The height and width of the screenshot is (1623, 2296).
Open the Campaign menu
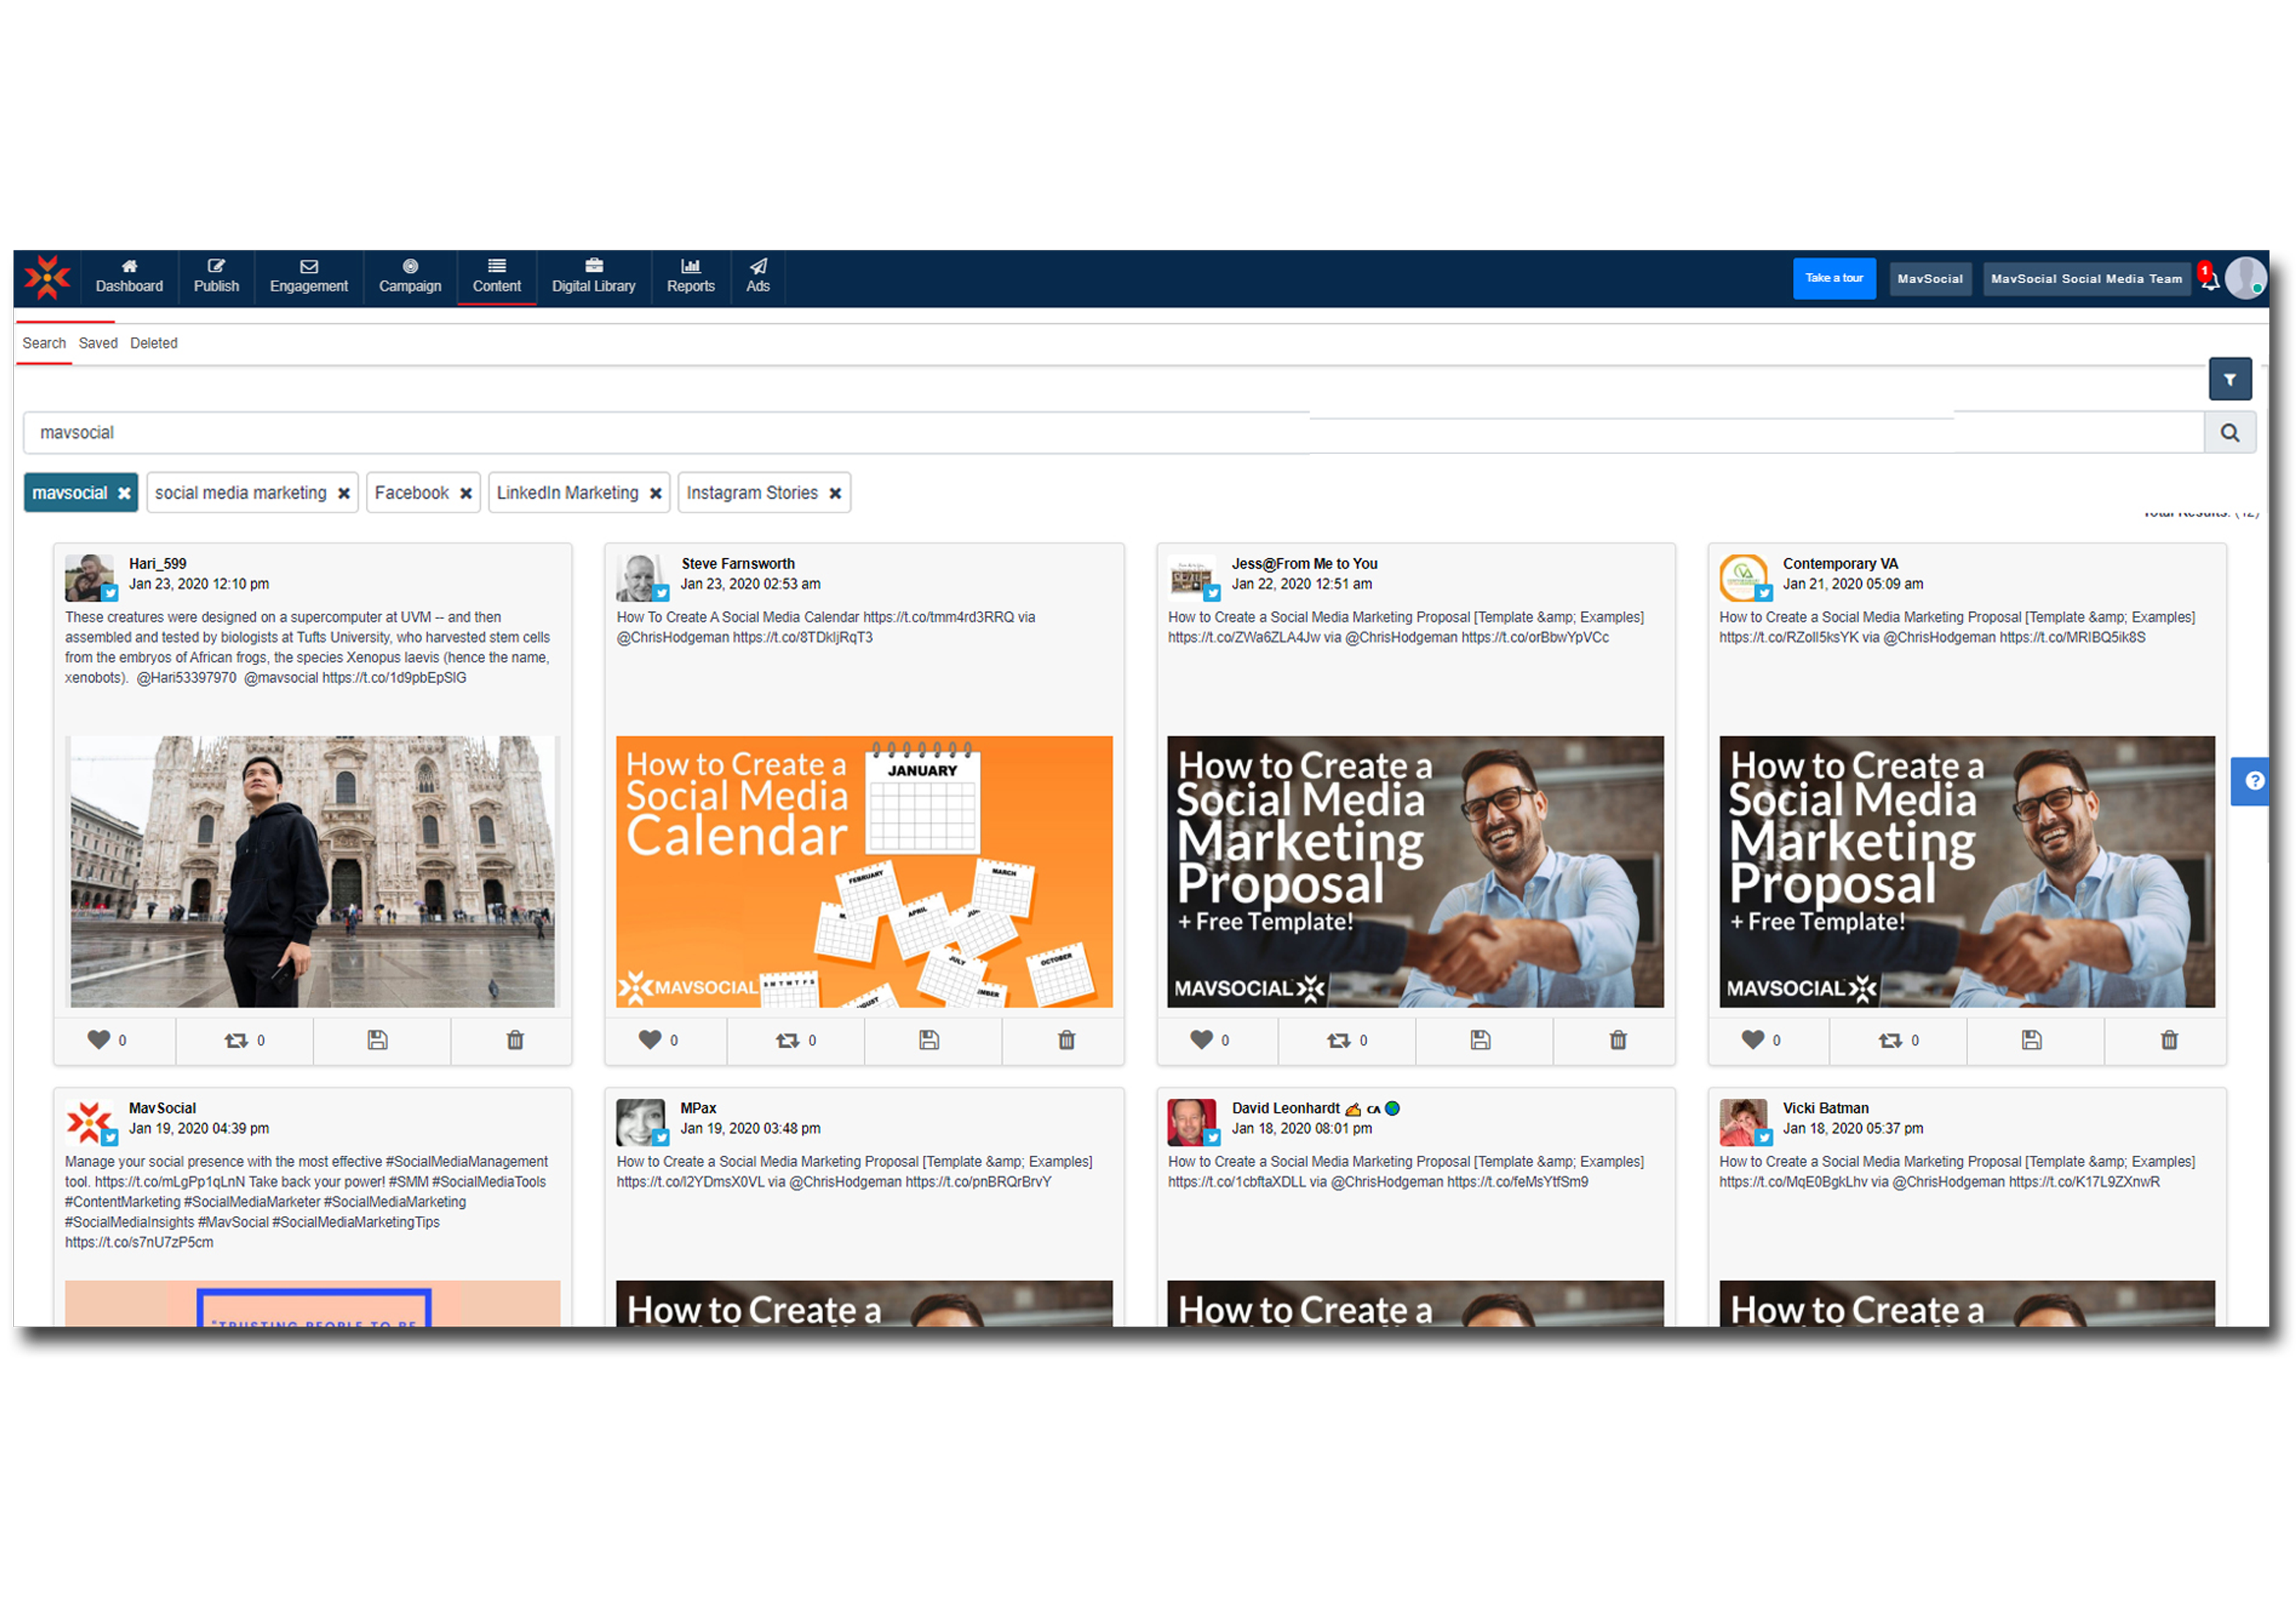(x=410, y=277)
